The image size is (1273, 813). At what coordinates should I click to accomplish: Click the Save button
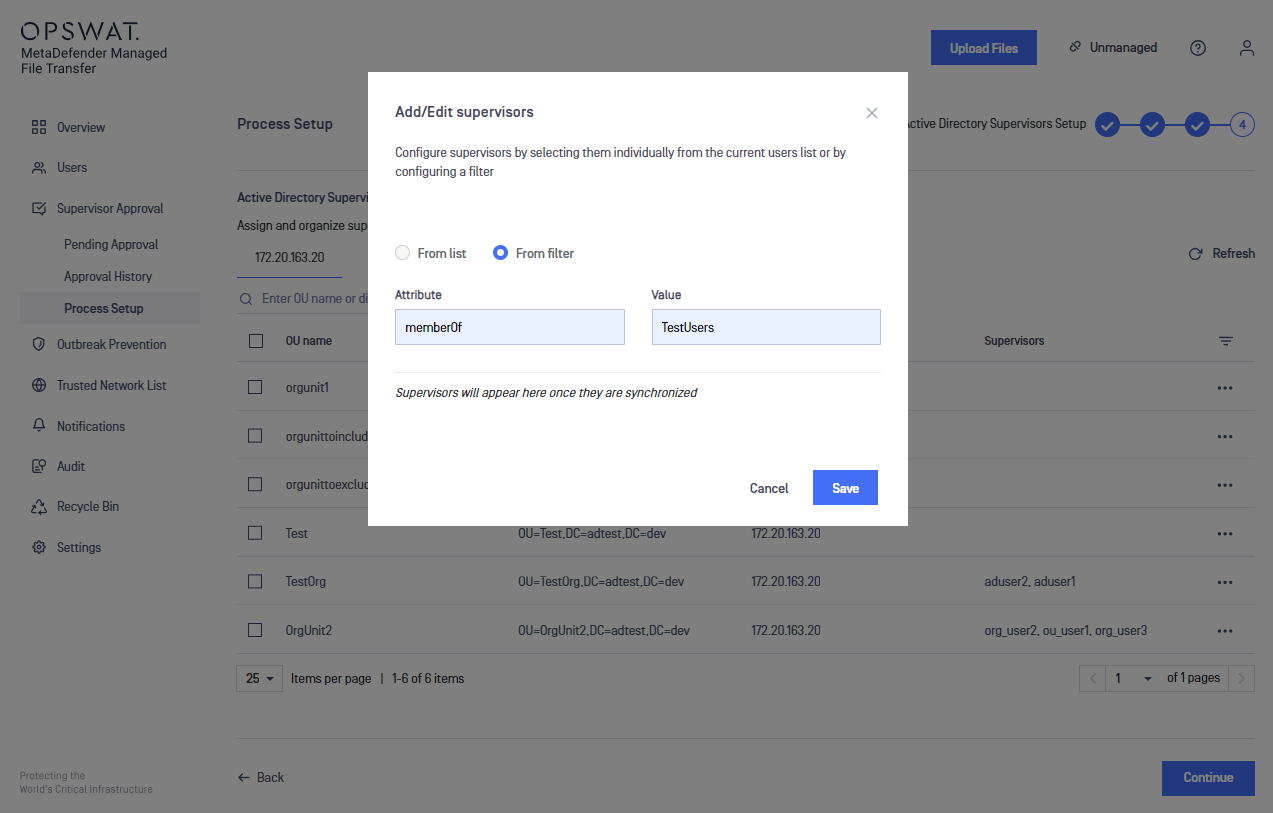click(845, 488)
